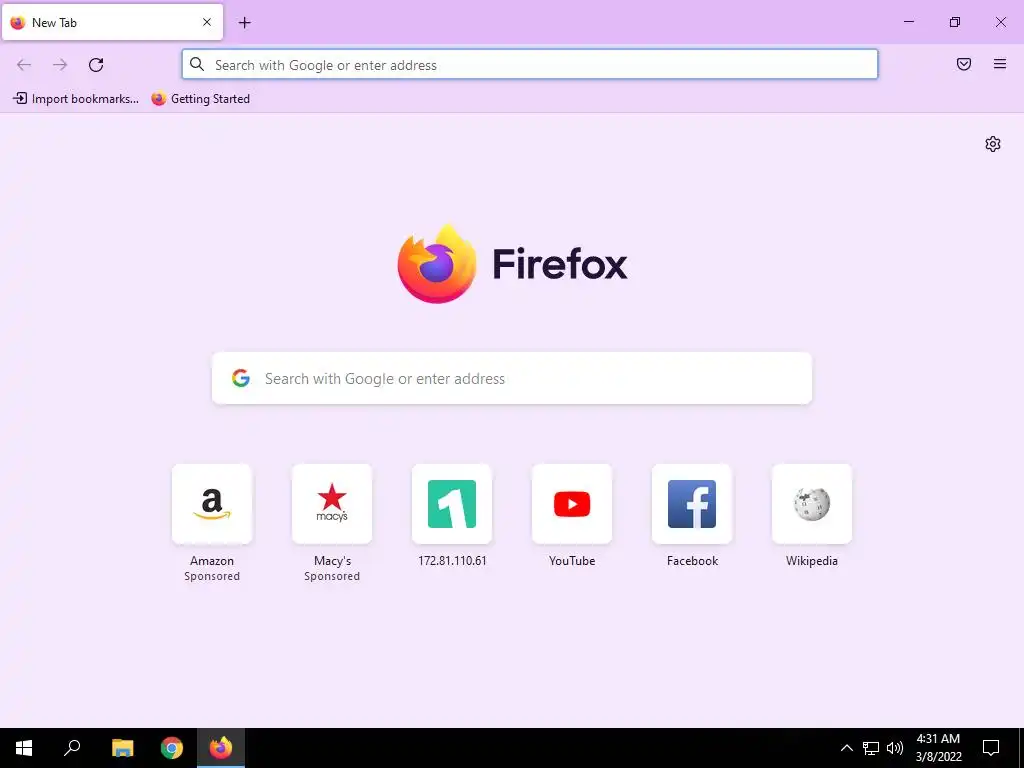Open the notification center icon
This screenshot has width=1024, height=768.
[x=991, y=748]
